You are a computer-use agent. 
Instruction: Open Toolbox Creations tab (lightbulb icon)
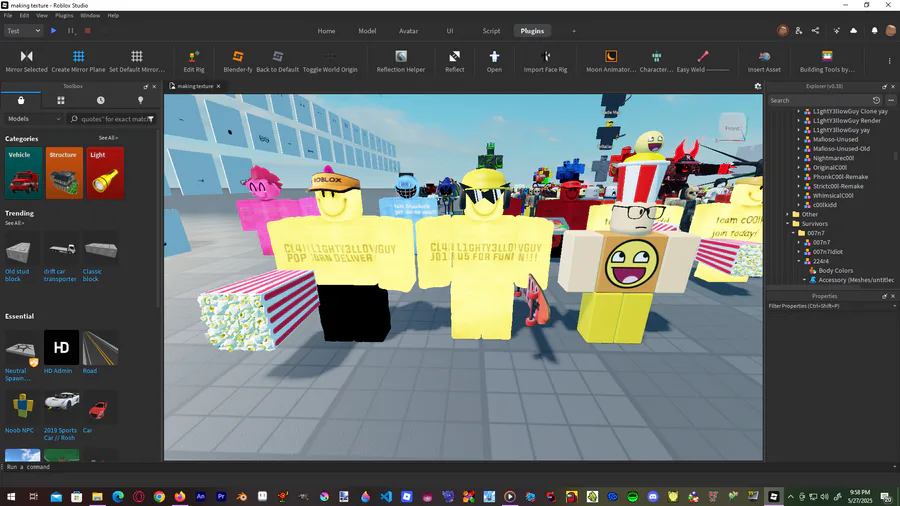141,100
